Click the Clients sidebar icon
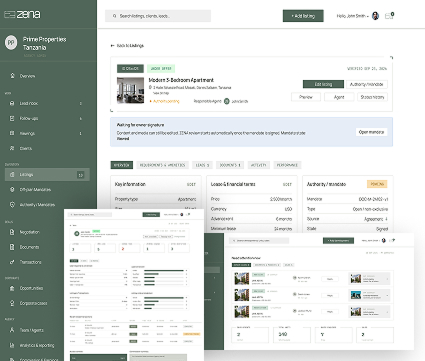425x361 pixels. click(12, 148)
